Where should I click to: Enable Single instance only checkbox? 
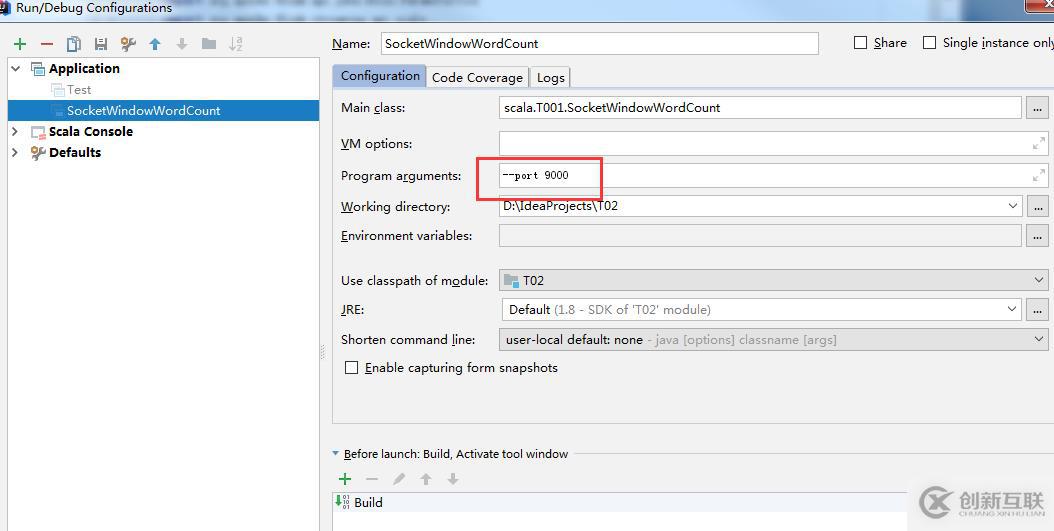coord(929,43)
